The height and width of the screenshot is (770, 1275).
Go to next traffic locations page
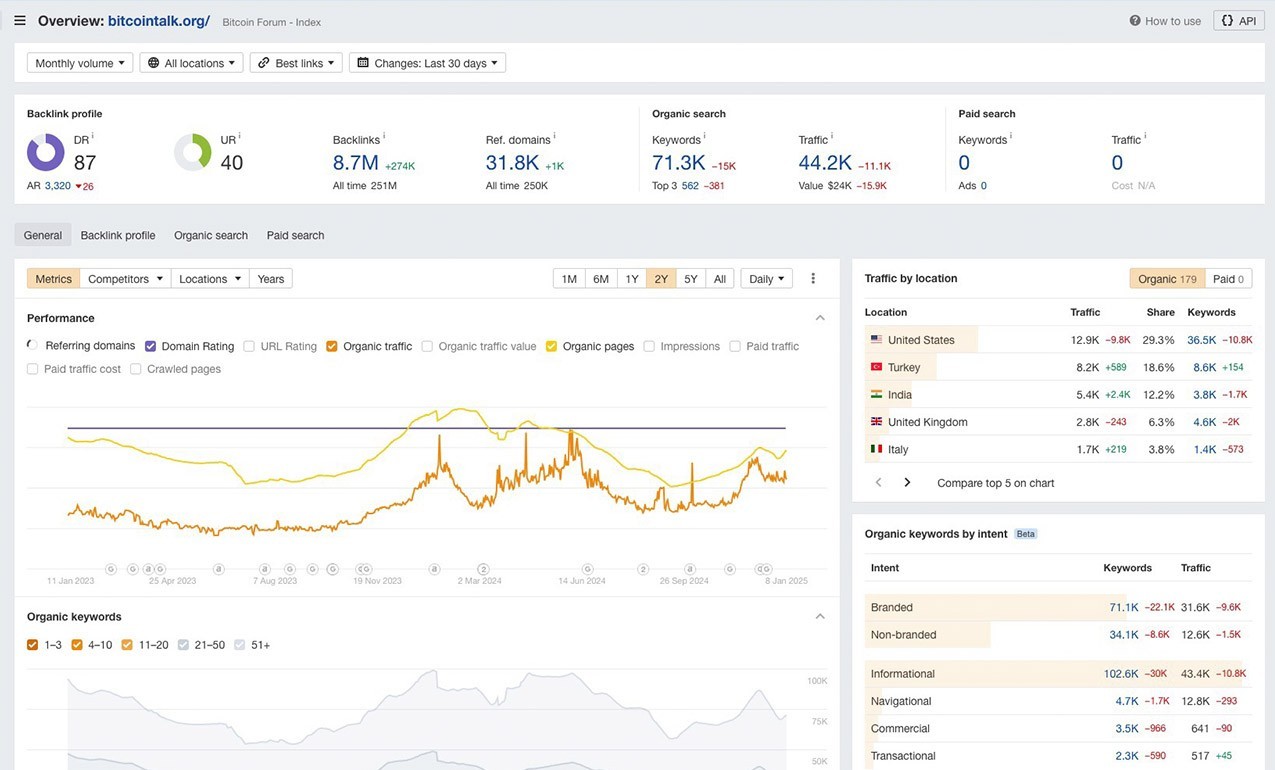point(907,483)
